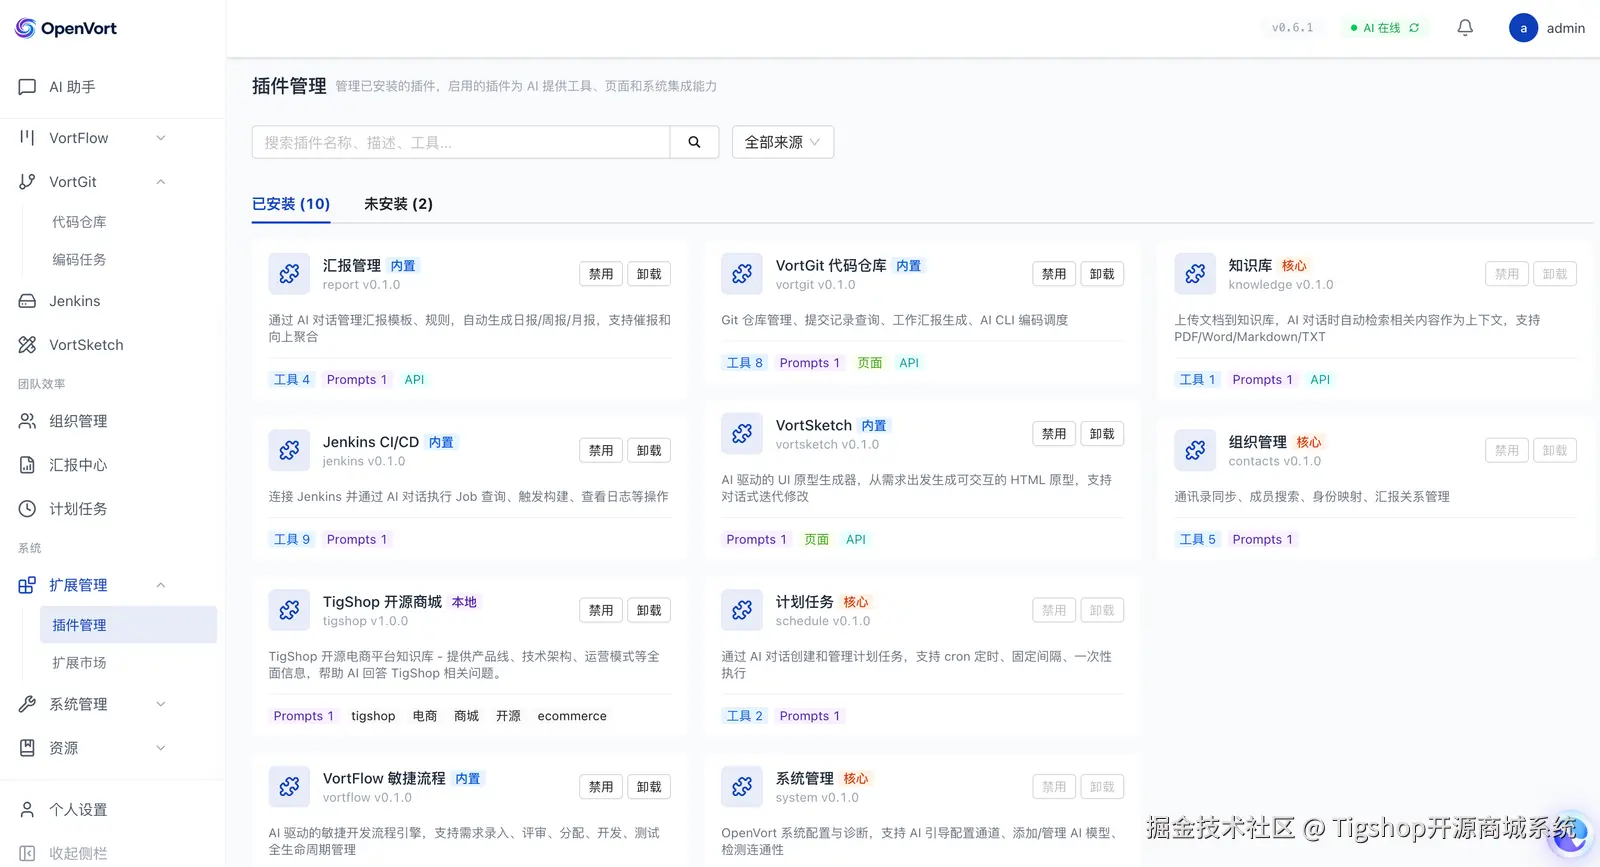1600x867 pixels.
Task: Click the ecommerce tag on TigShop card
Action: [x=572, y=716]
